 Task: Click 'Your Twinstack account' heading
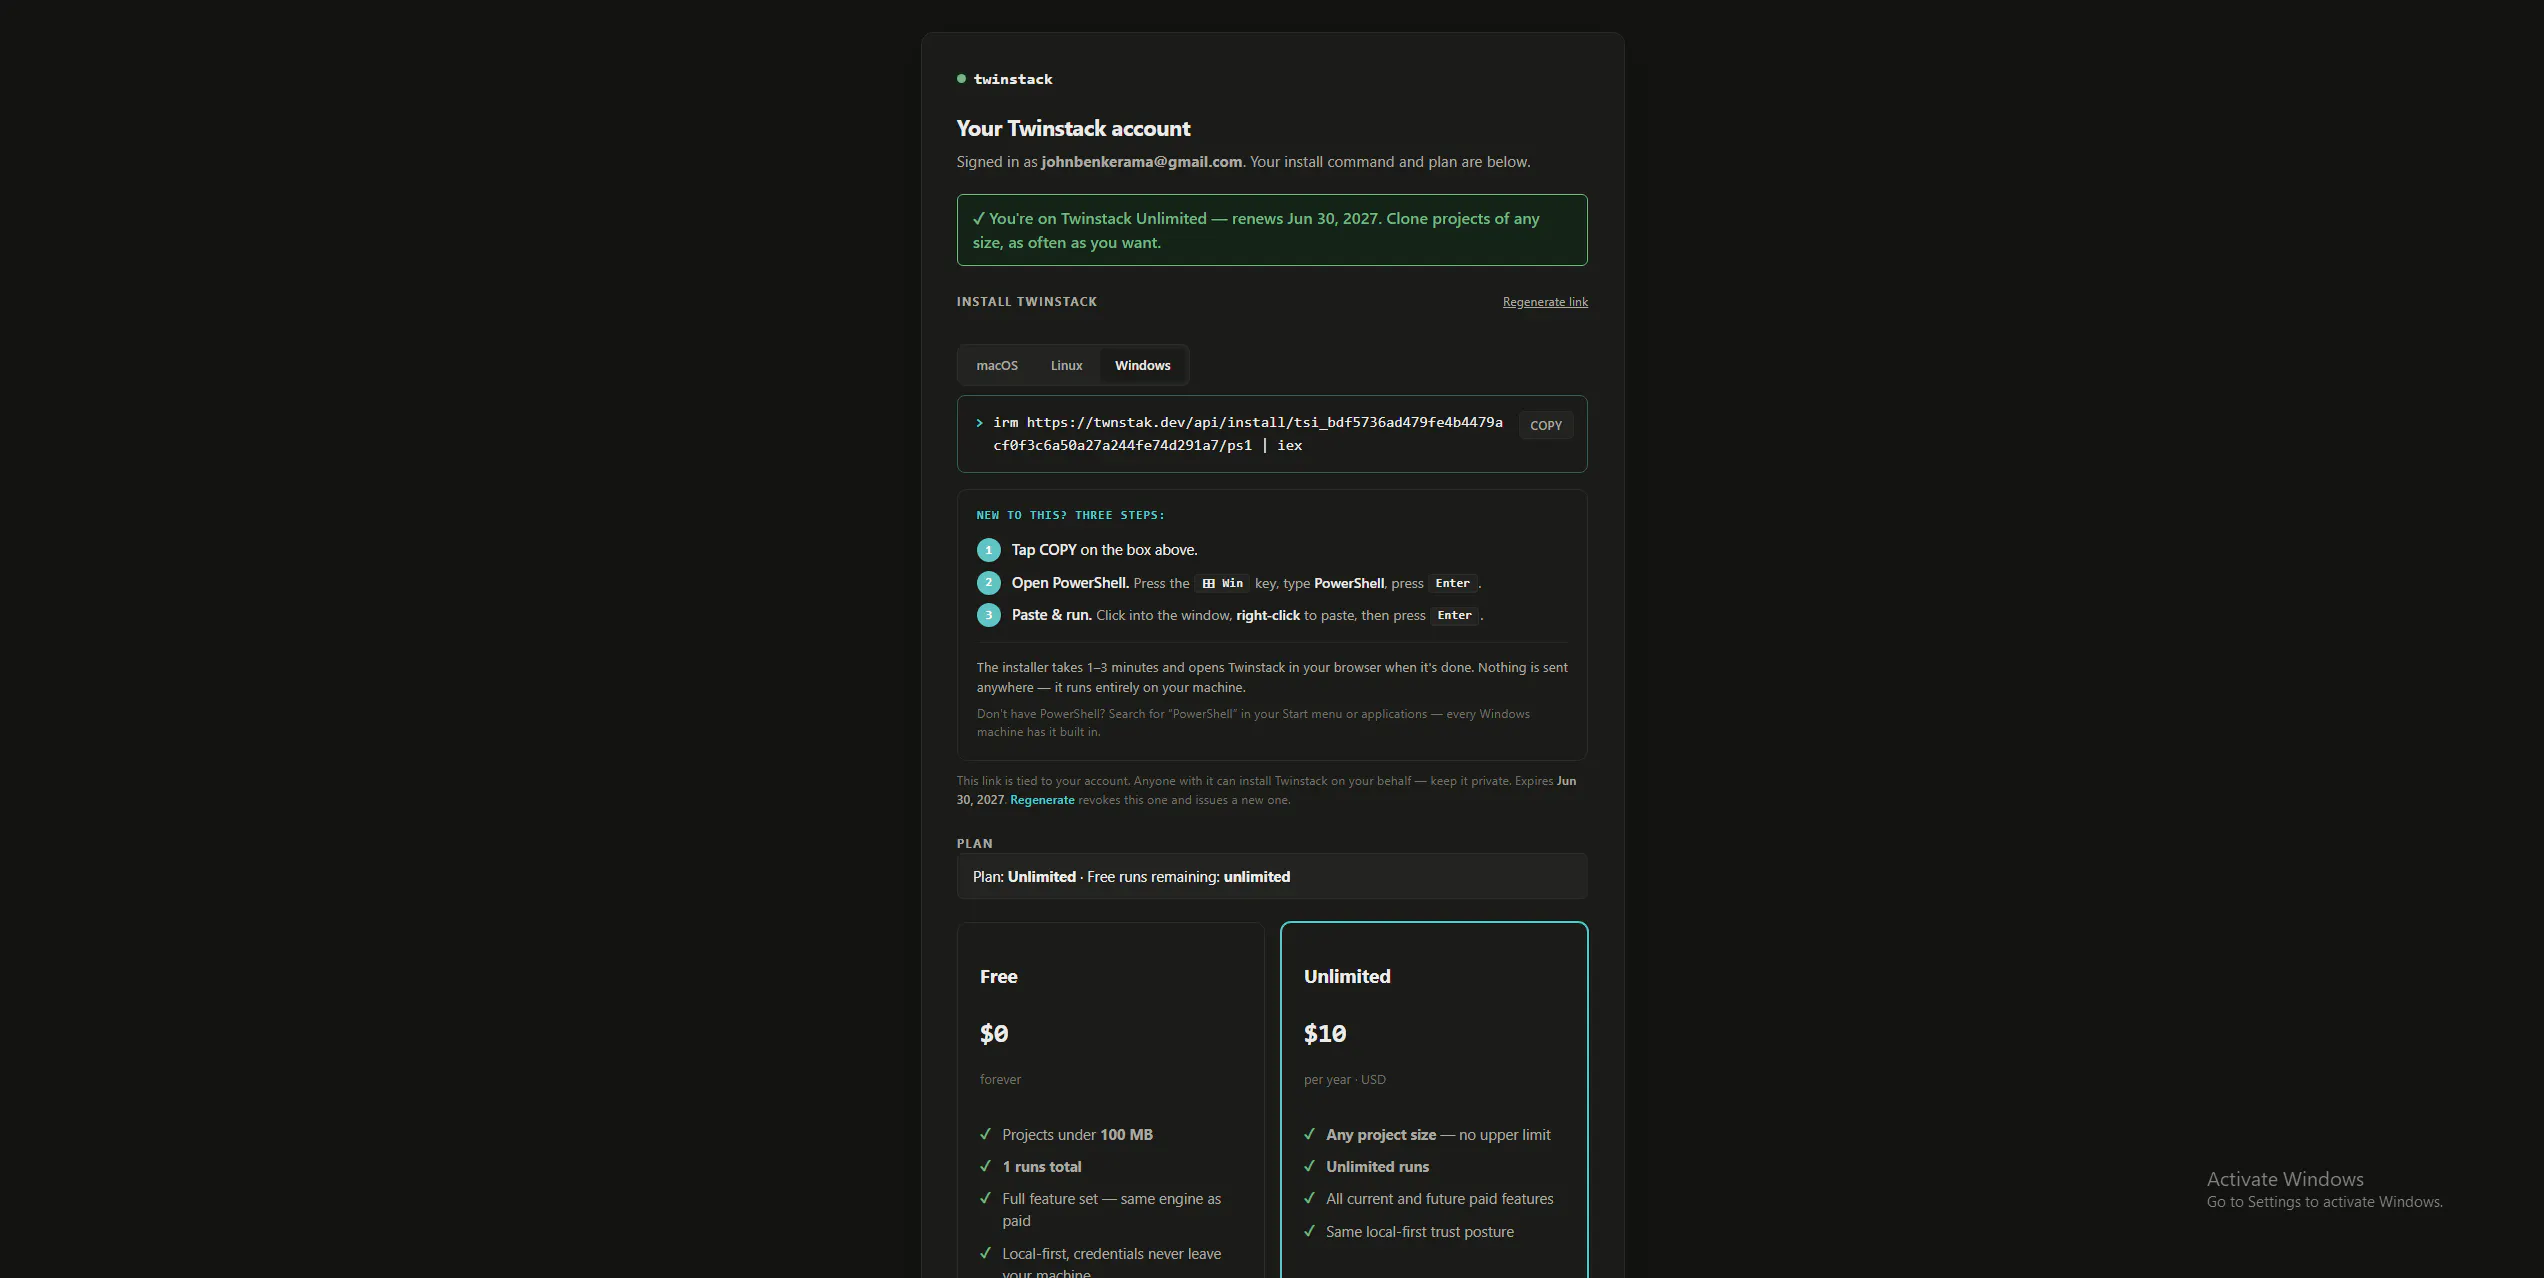1073,129
